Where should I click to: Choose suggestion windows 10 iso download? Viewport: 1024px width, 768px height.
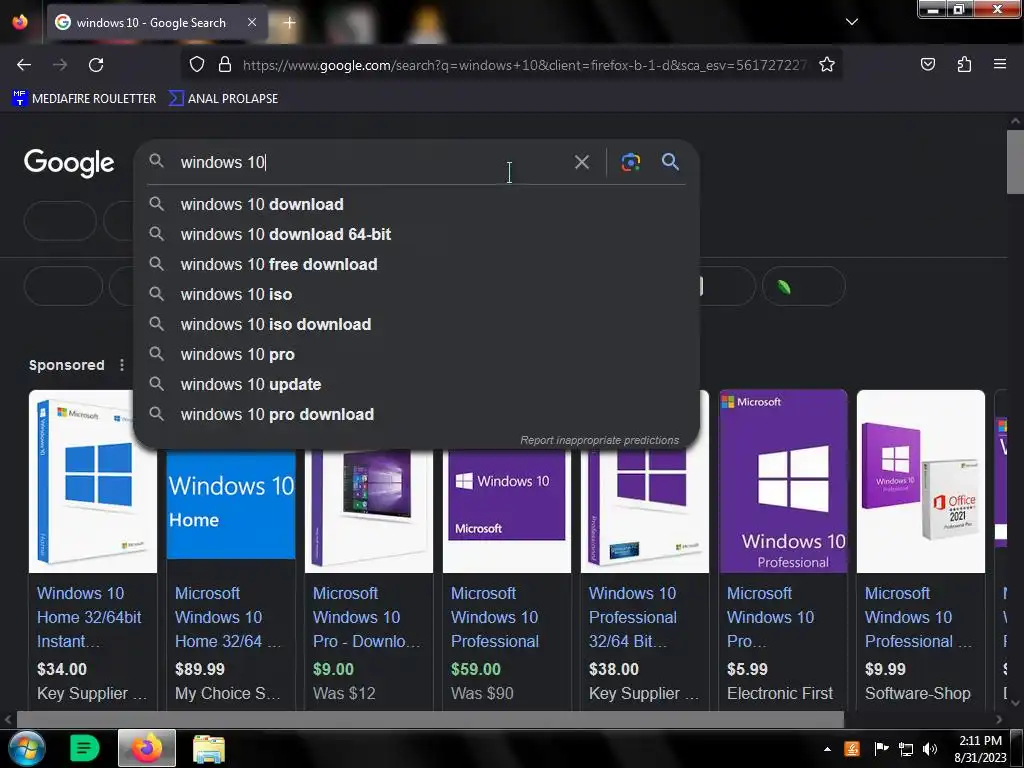pos(417,325)
